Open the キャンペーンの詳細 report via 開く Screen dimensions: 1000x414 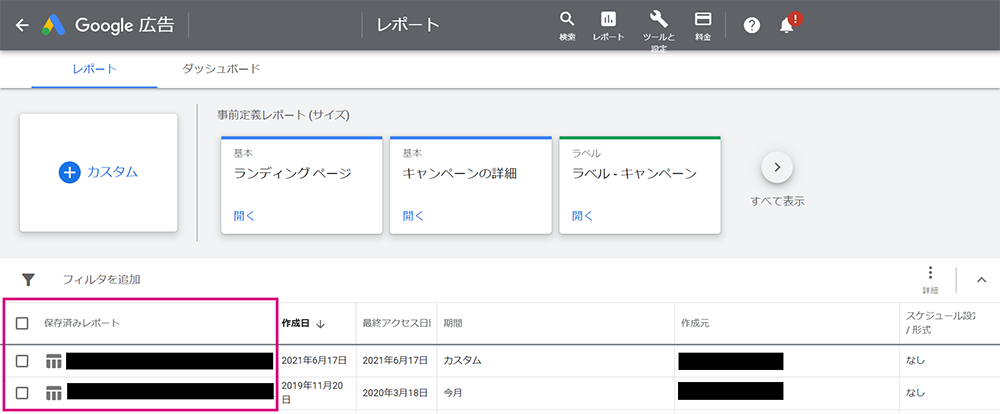(x=413, y=216)
